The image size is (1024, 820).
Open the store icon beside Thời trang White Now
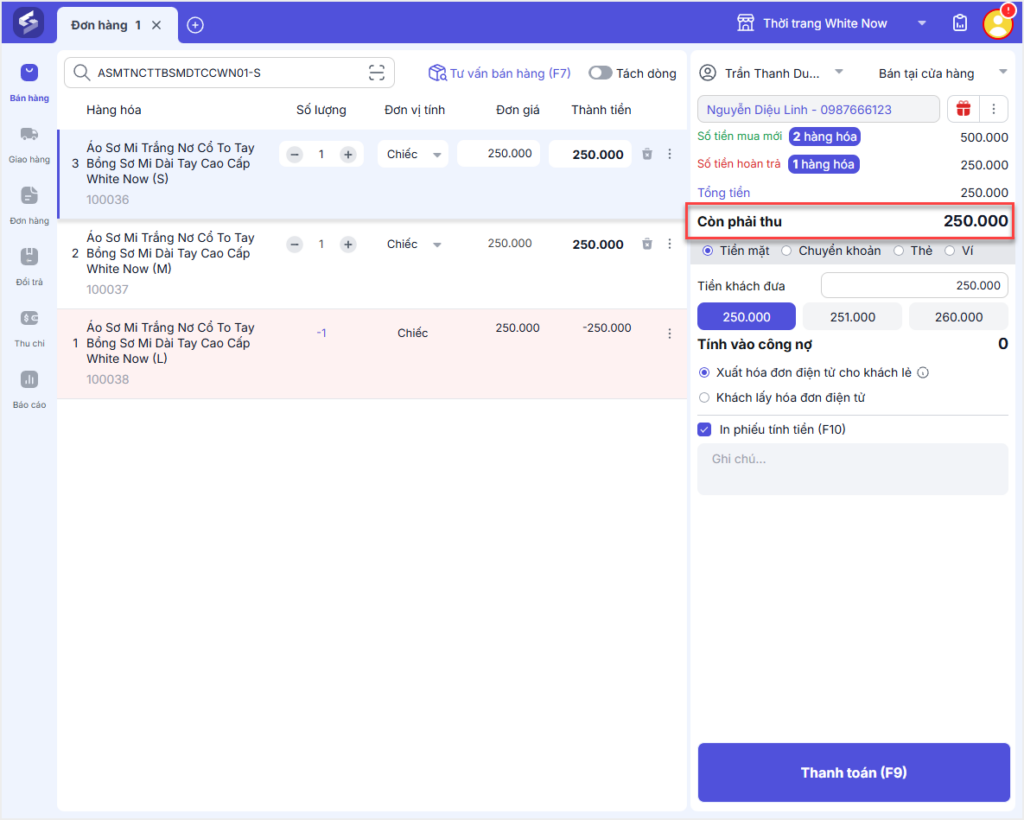pos(745,24)
